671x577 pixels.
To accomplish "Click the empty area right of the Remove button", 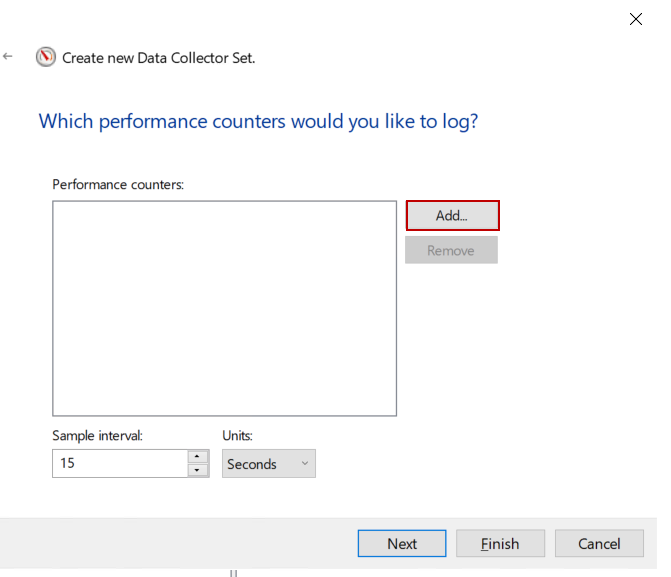I will coord(570,250).
